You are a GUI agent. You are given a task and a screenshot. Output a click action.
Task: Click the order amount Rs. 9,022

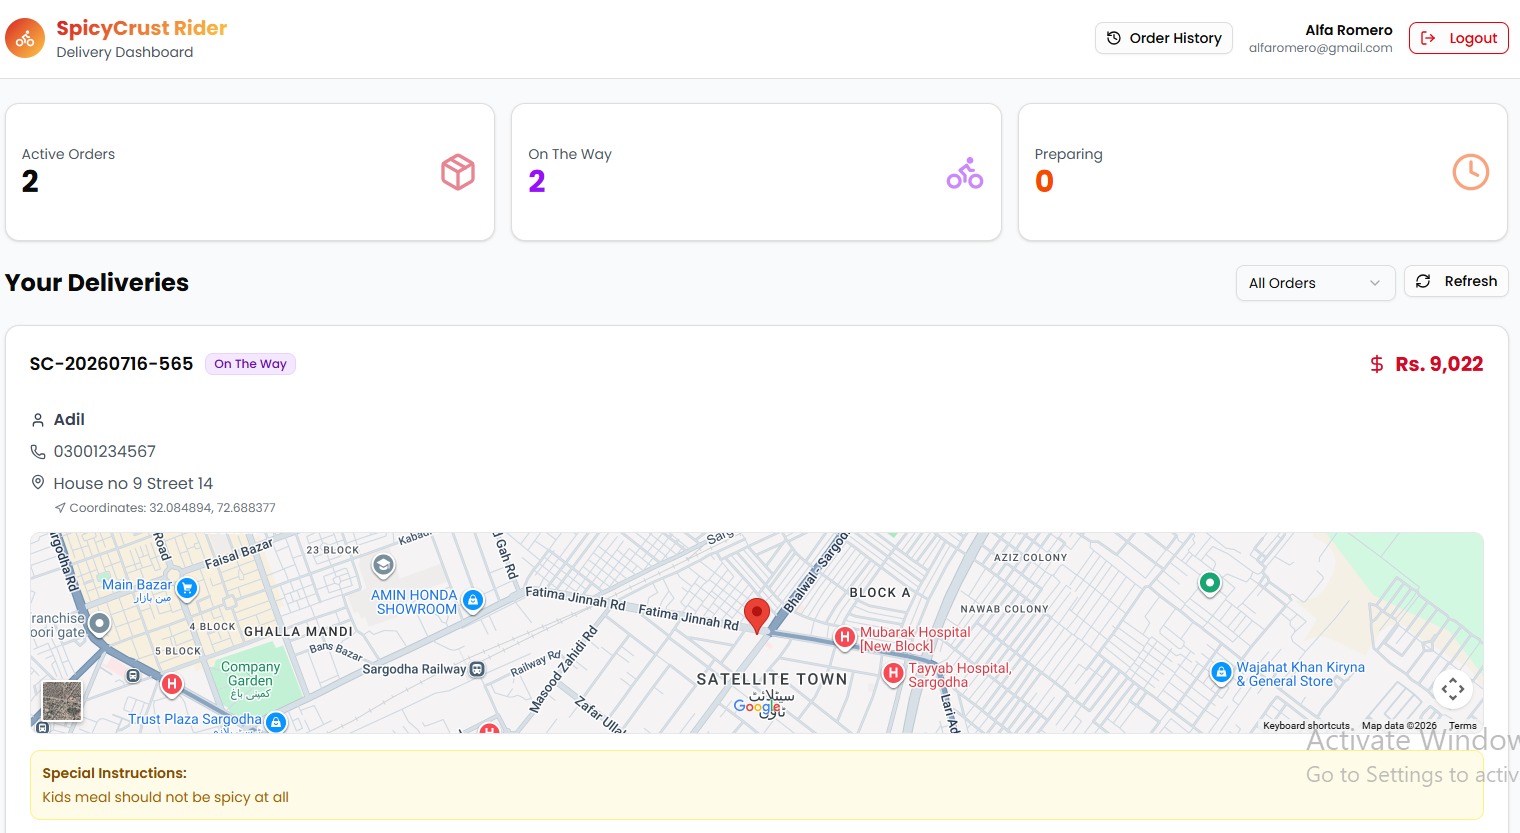[1439, 364]
